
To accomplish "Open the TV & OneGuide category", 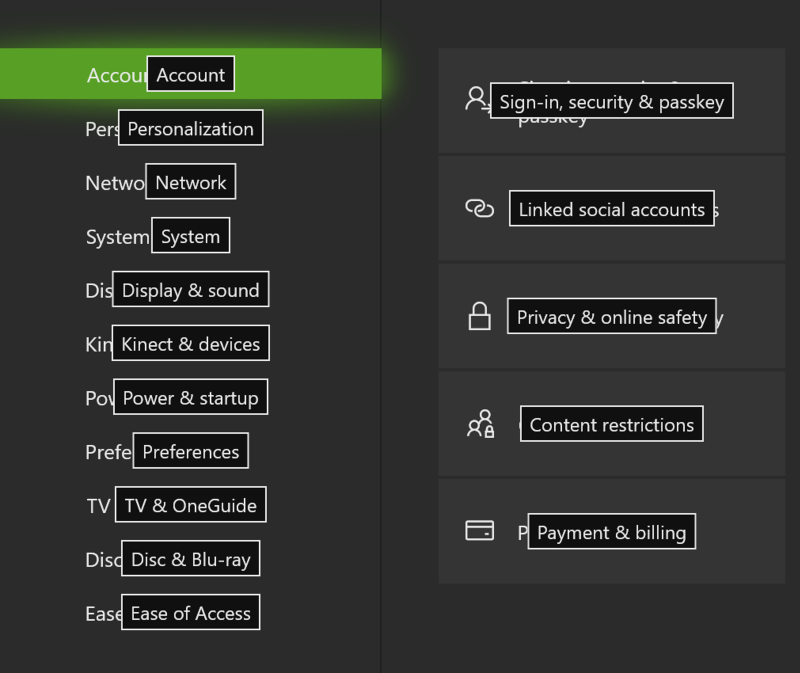I will 190,505.
